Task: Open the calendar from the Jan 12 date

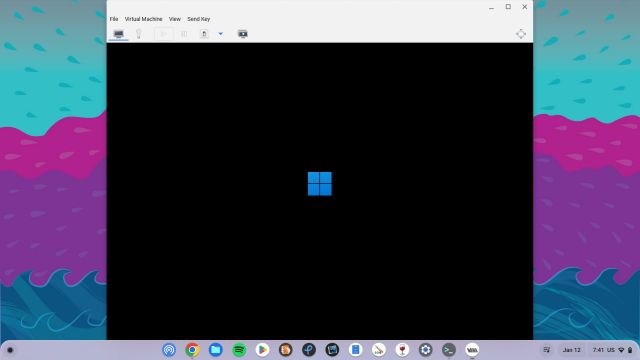Action: [x=571, y=350]
